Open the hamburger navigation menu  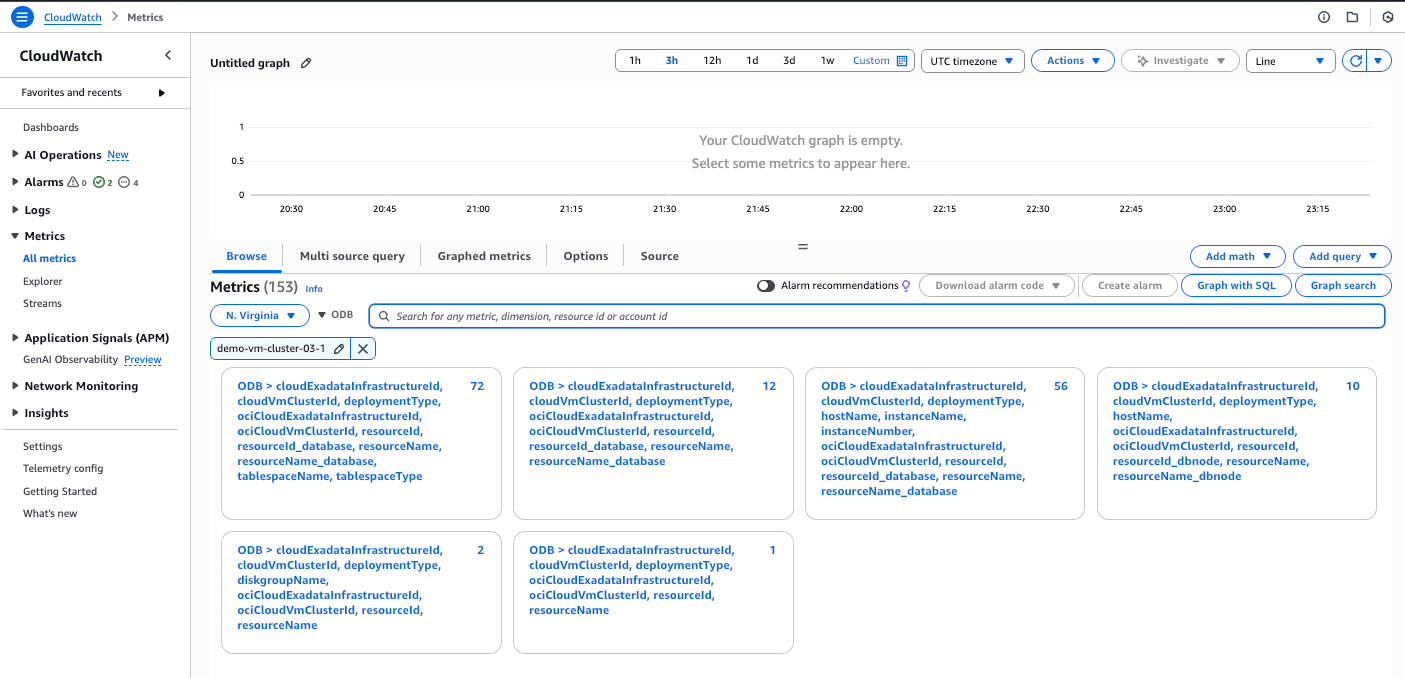[x=22, y=16]
